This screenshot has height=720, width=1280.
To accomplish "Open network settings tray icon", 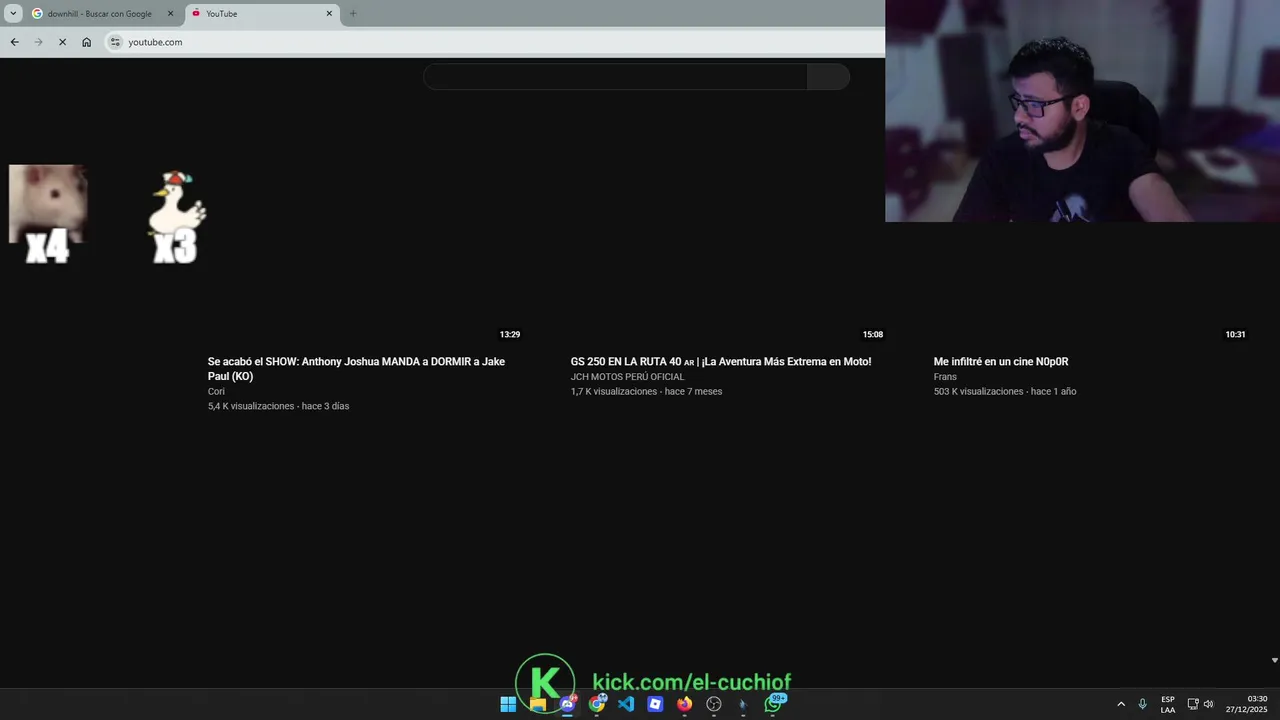I will pos(1193,704).
